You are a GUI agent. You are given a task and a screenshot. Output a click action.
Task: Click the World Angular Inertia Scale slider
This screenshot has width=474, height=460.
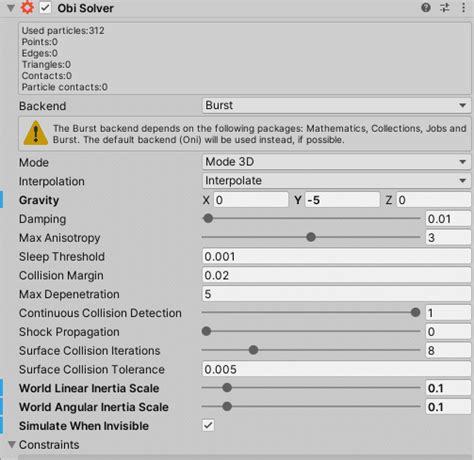[x=311, y=407]
